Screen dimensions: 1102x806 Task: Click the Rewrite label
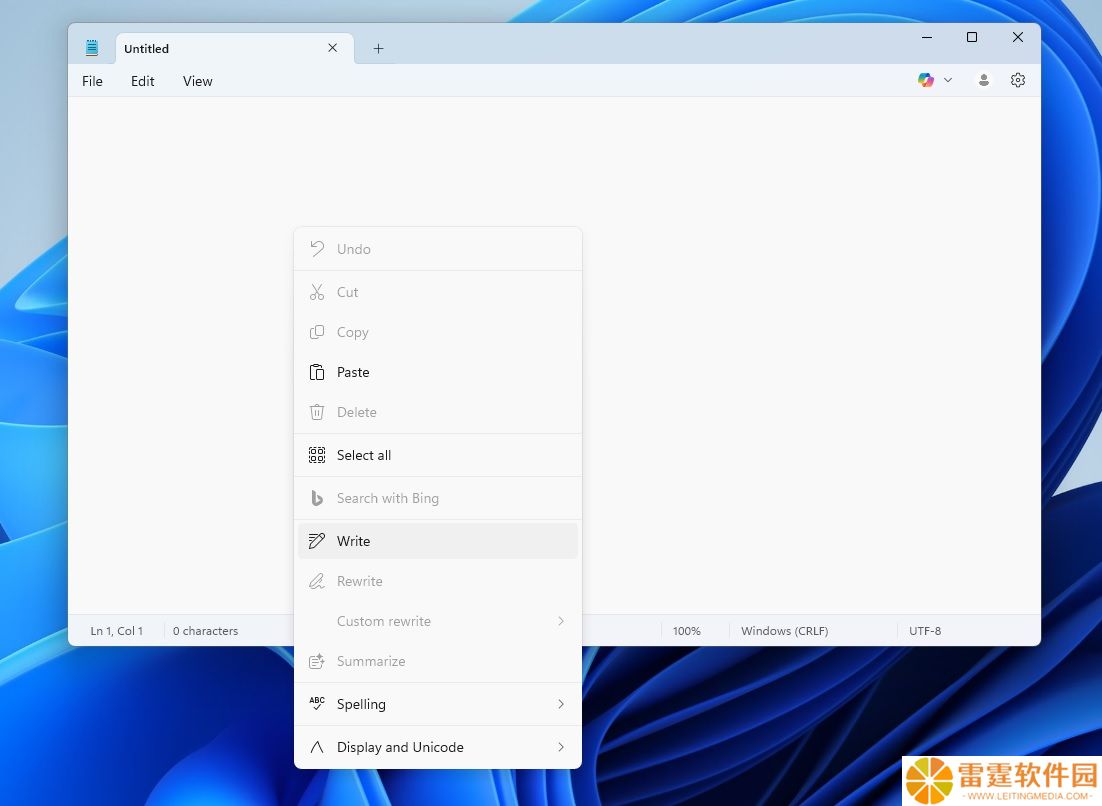click(x=360, y=581)
